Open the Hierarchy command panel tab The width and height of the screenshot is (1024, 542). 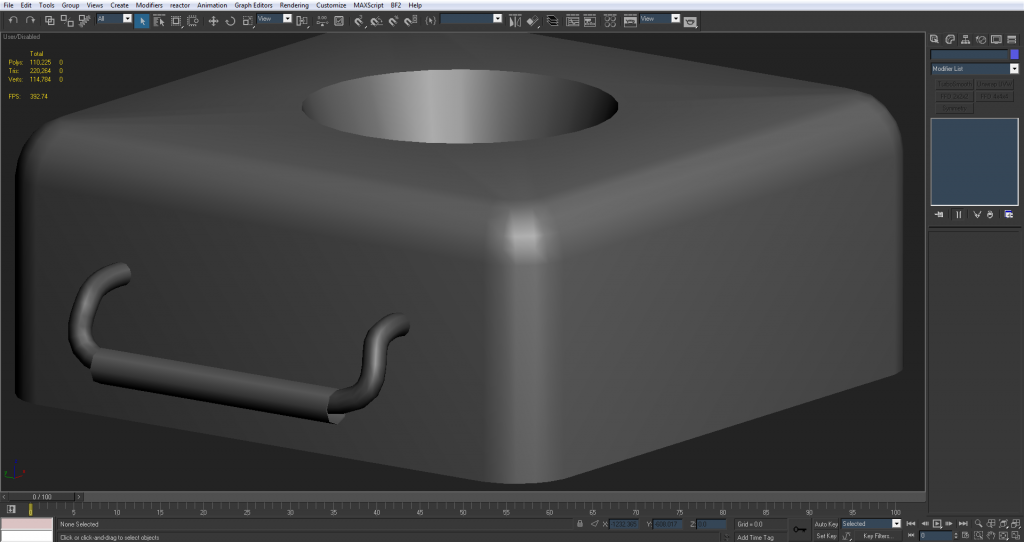pyautogui.click(x=964, y=39)
